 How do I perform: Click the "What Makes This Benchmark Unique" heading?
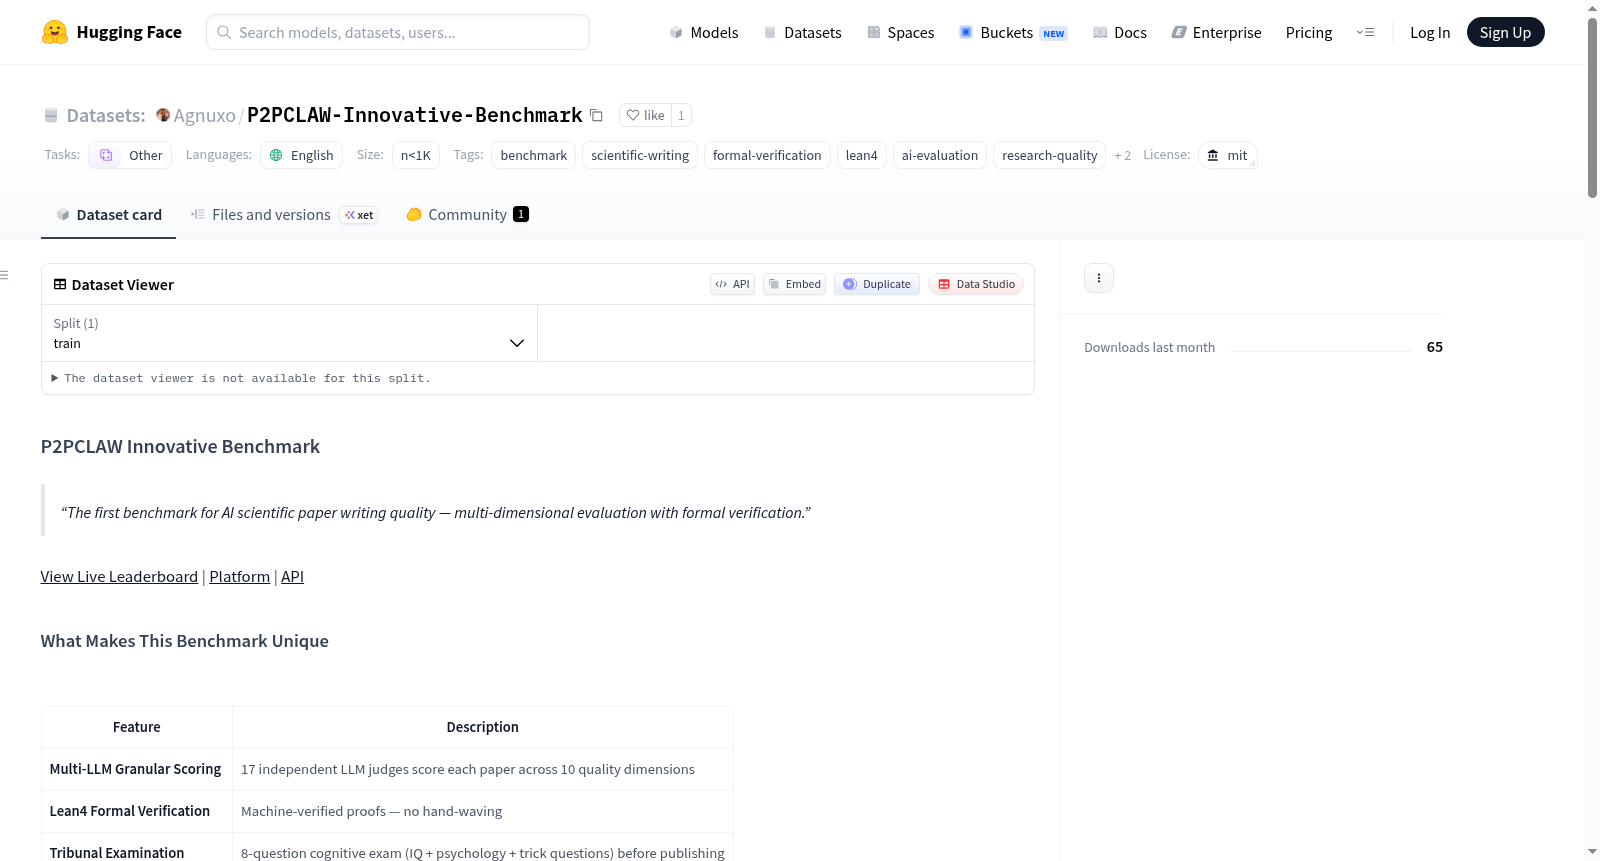click(x=185, y=641)
